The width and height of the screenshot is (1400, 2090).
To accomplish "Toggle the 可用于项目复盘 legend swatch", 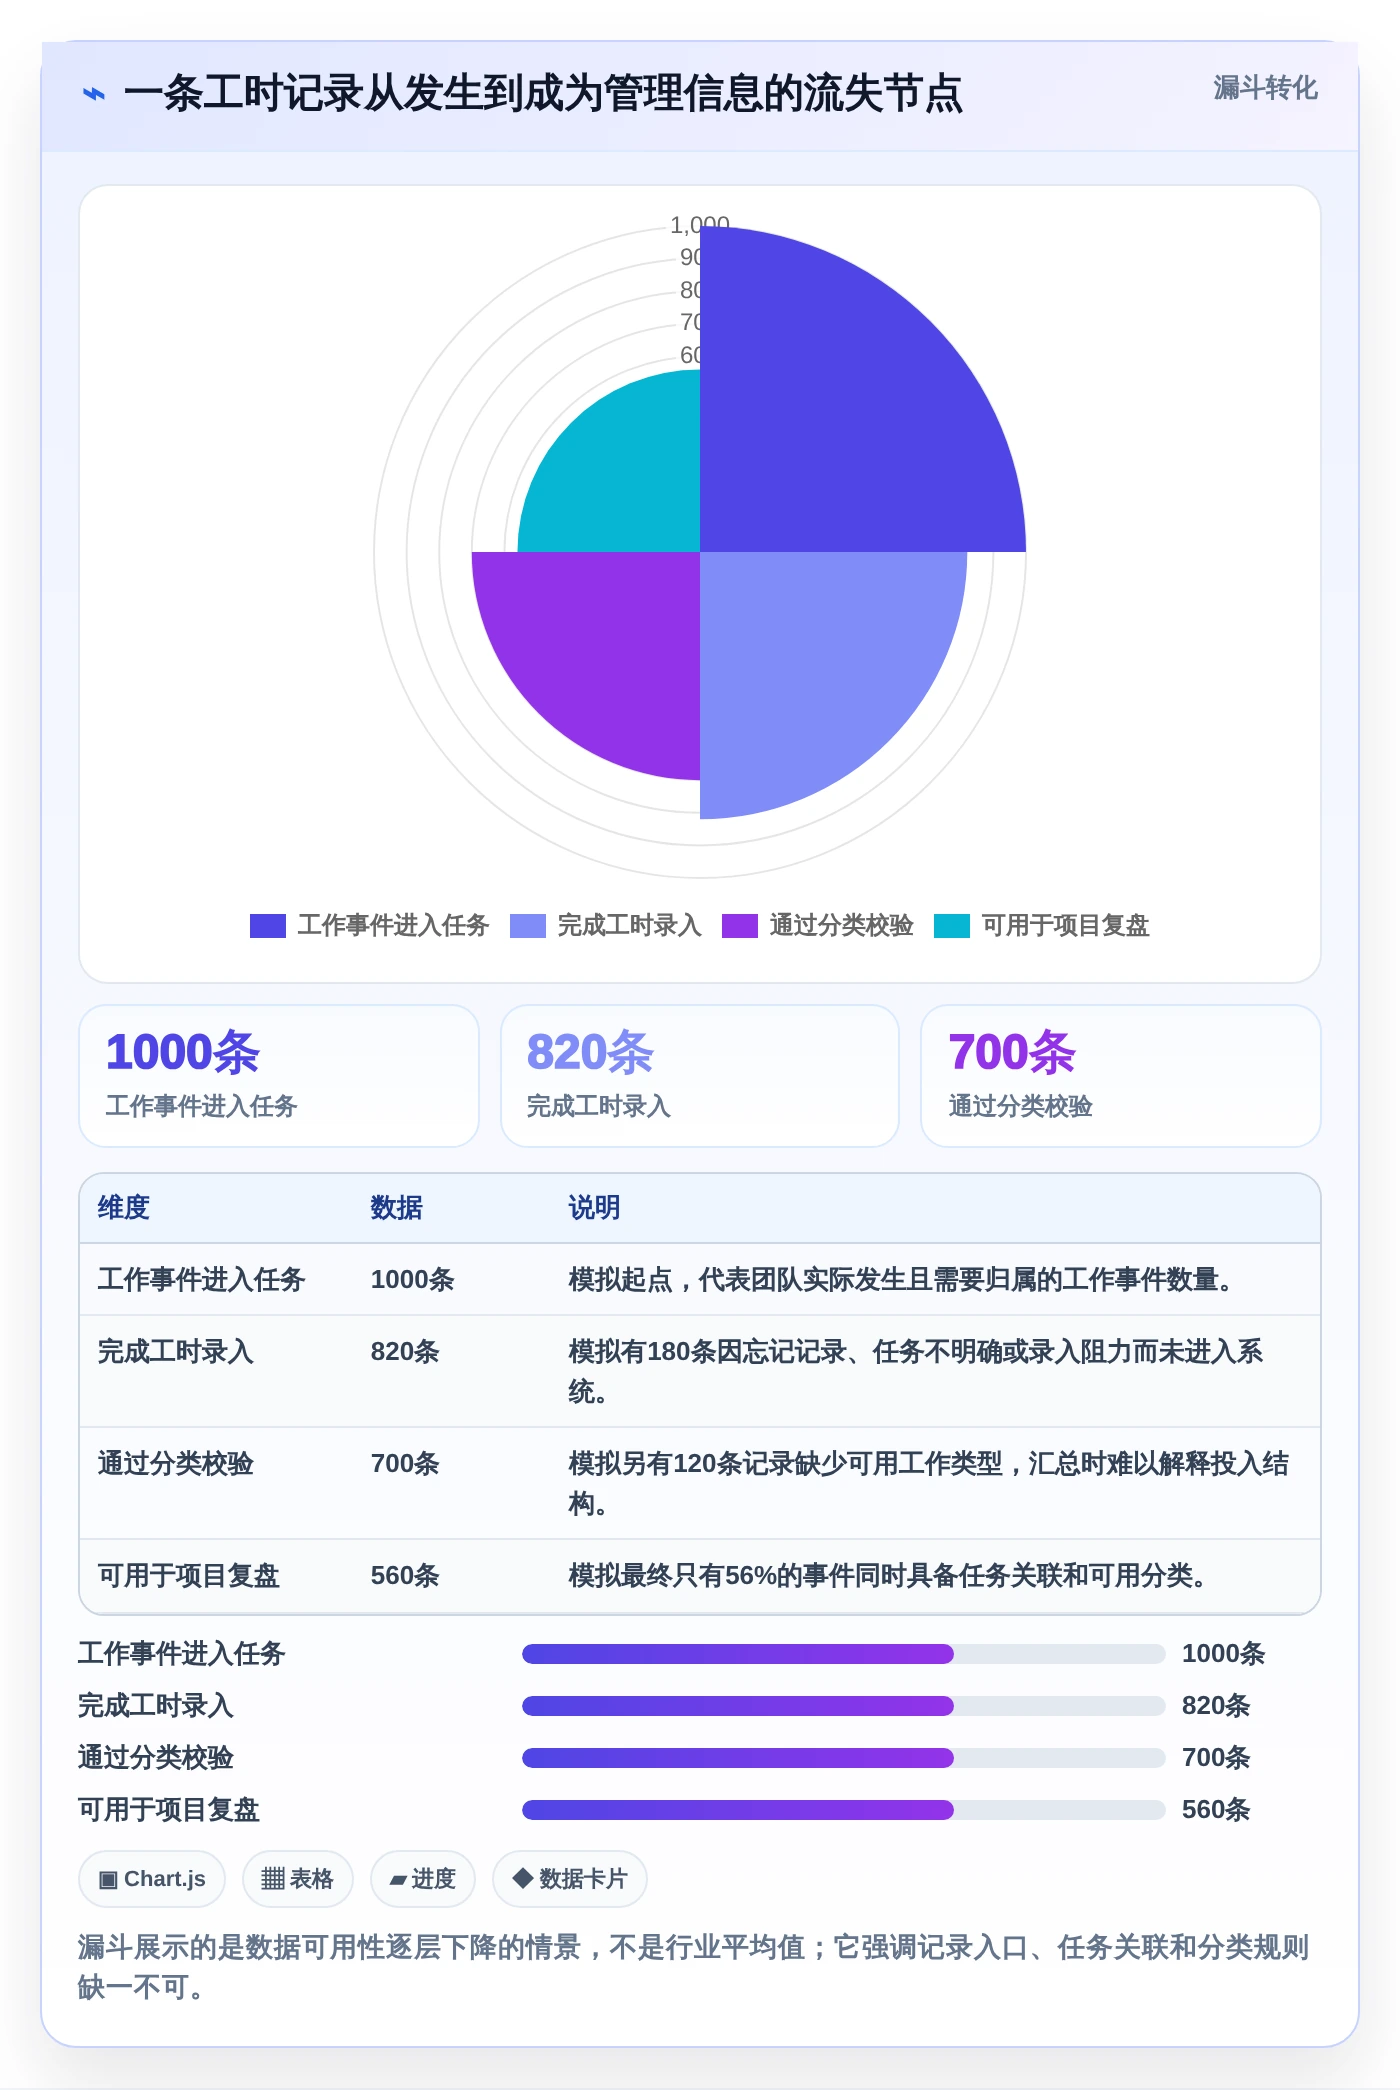I will click(x=952, y=926).
